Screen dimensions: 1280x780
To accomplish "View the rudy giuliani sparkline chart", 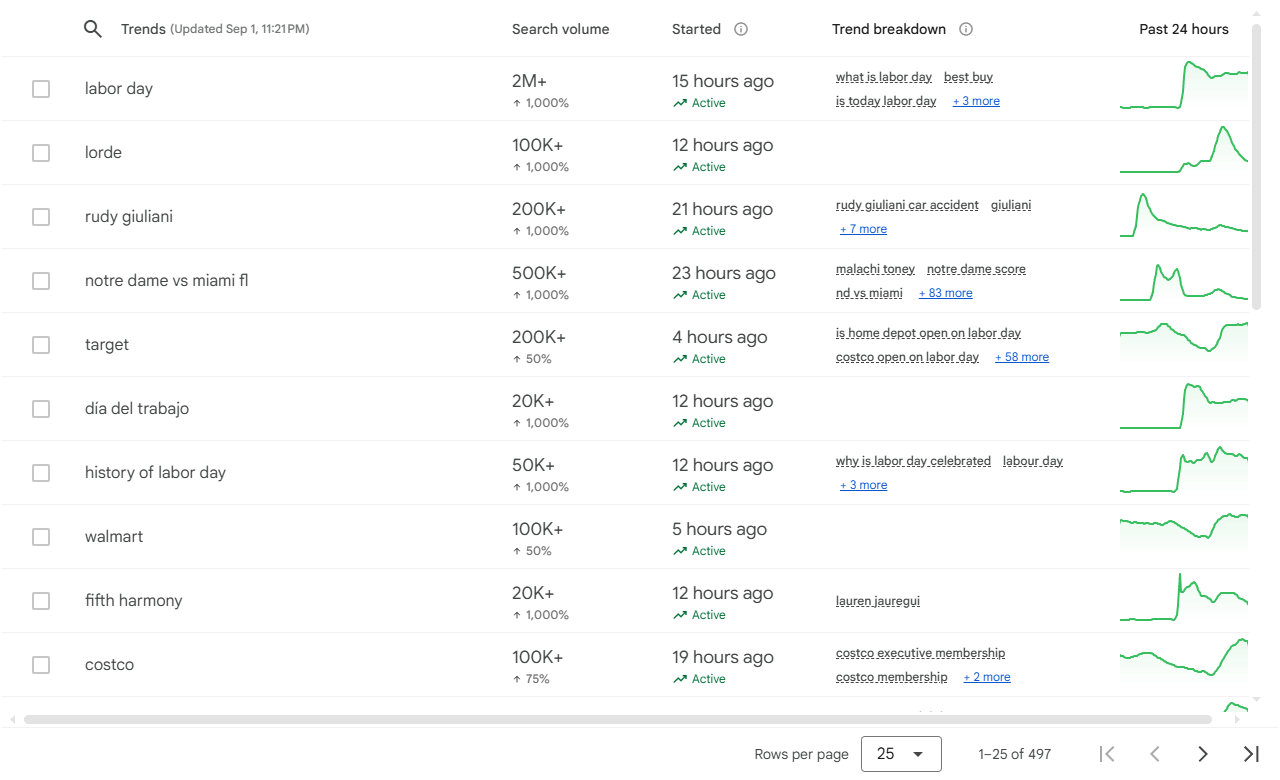I will (x=1184, y=214).
